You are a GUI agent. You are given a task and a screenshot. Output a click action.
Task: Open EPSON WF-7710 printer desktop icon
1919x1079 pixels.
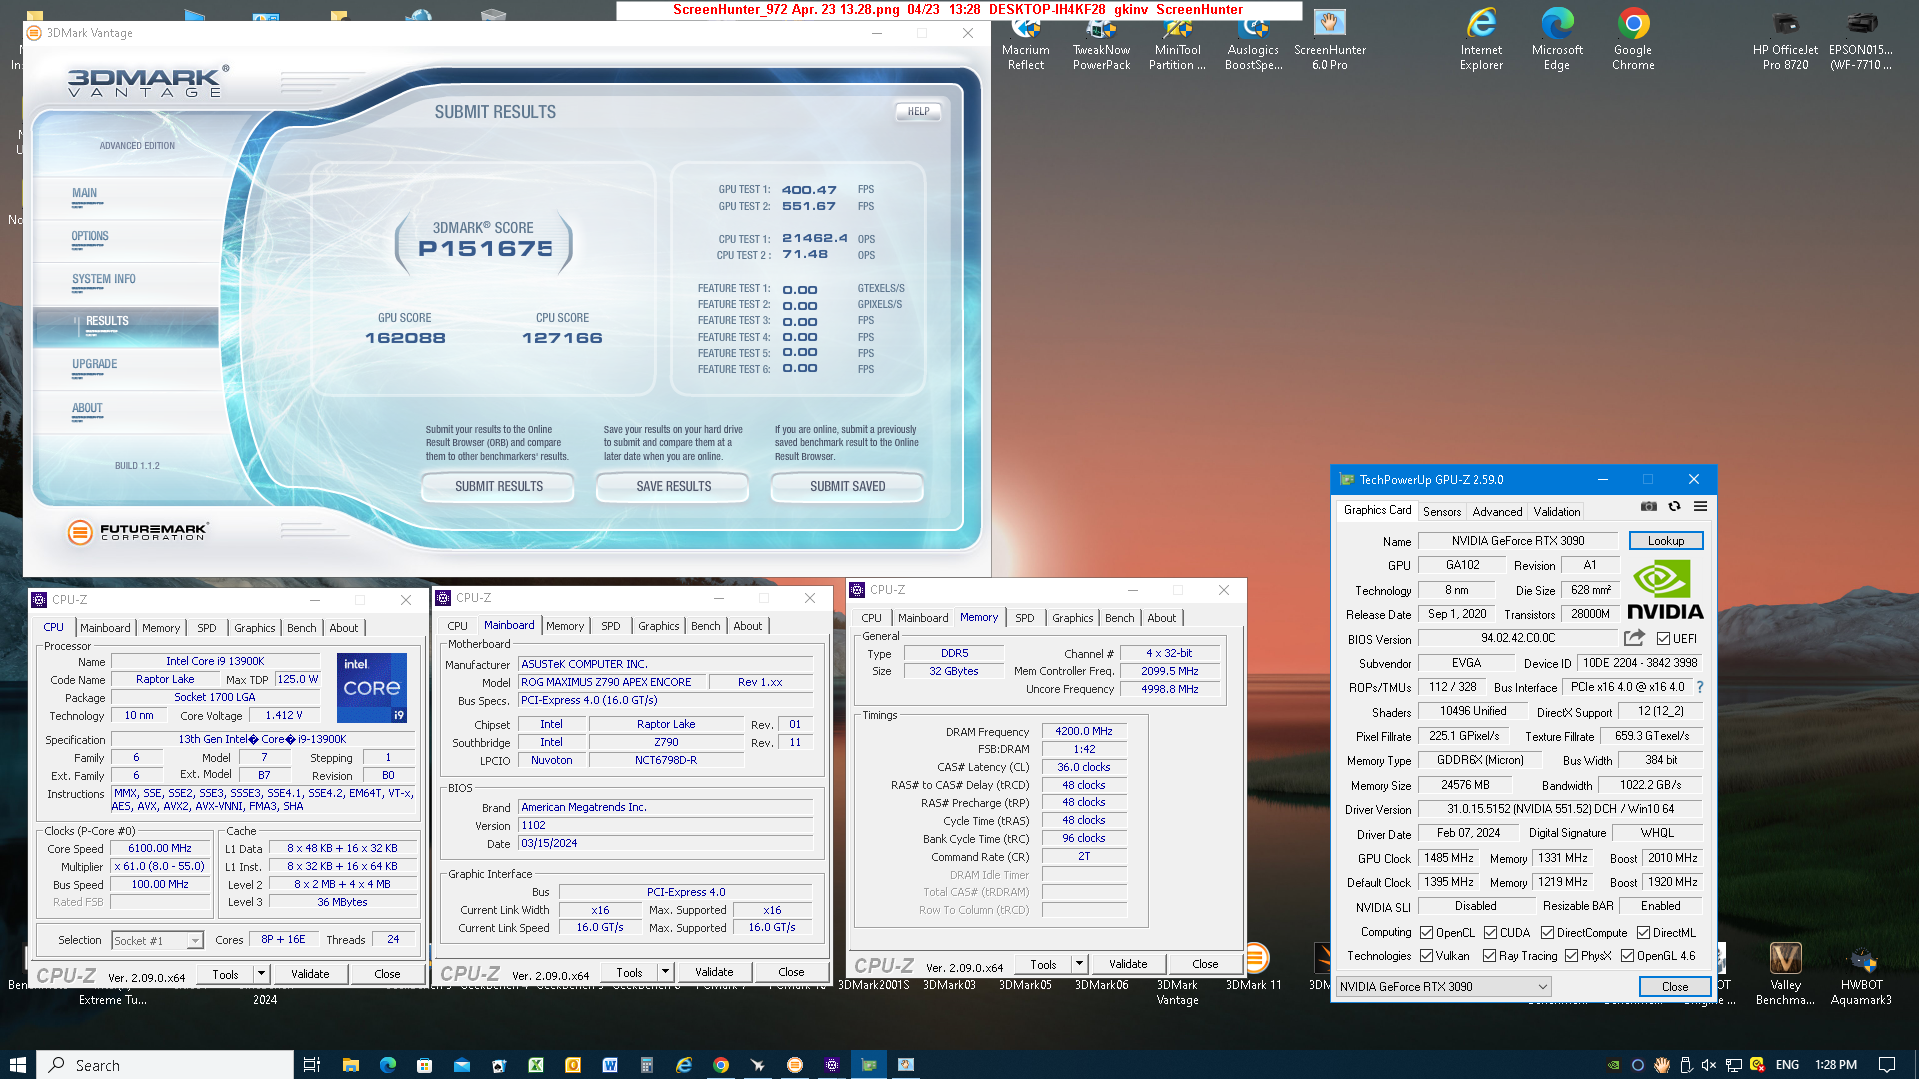tap(1861, 40)
